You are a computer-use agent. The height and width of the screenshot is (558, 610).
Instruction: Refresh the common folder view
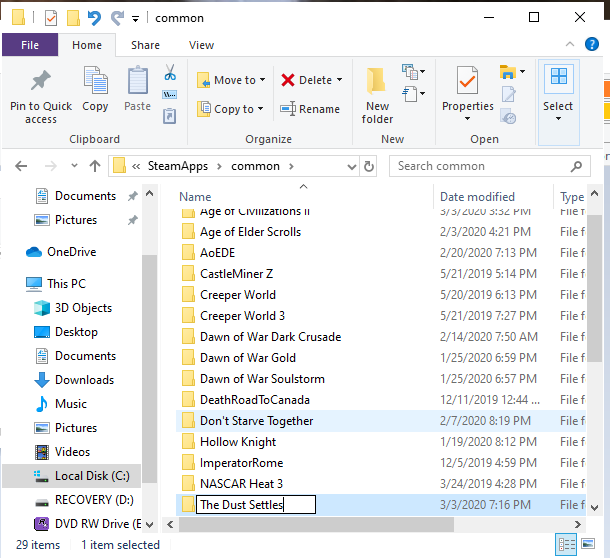coord(369,167)
